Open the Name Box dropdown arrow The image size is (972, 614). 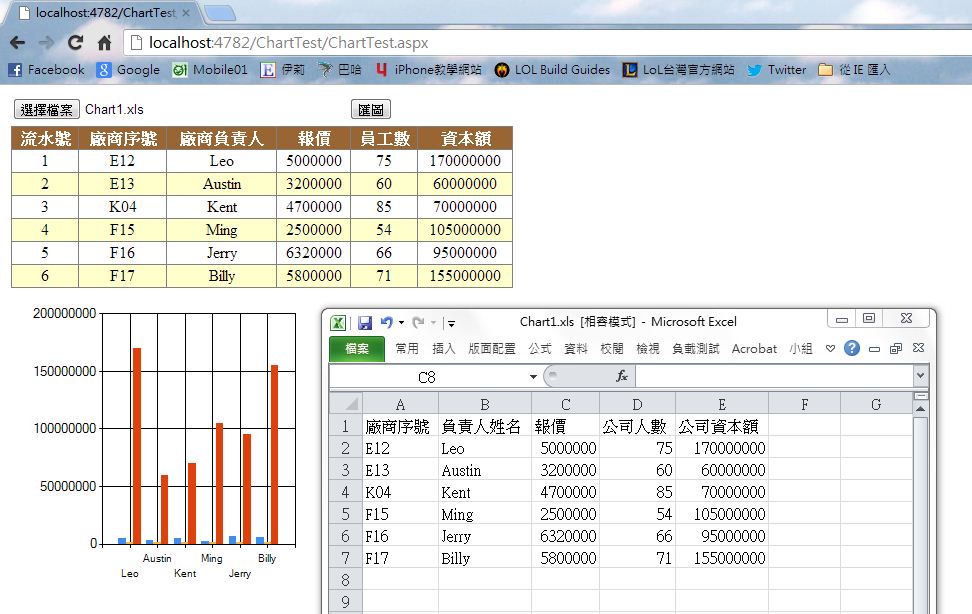[x=533, y=376]
